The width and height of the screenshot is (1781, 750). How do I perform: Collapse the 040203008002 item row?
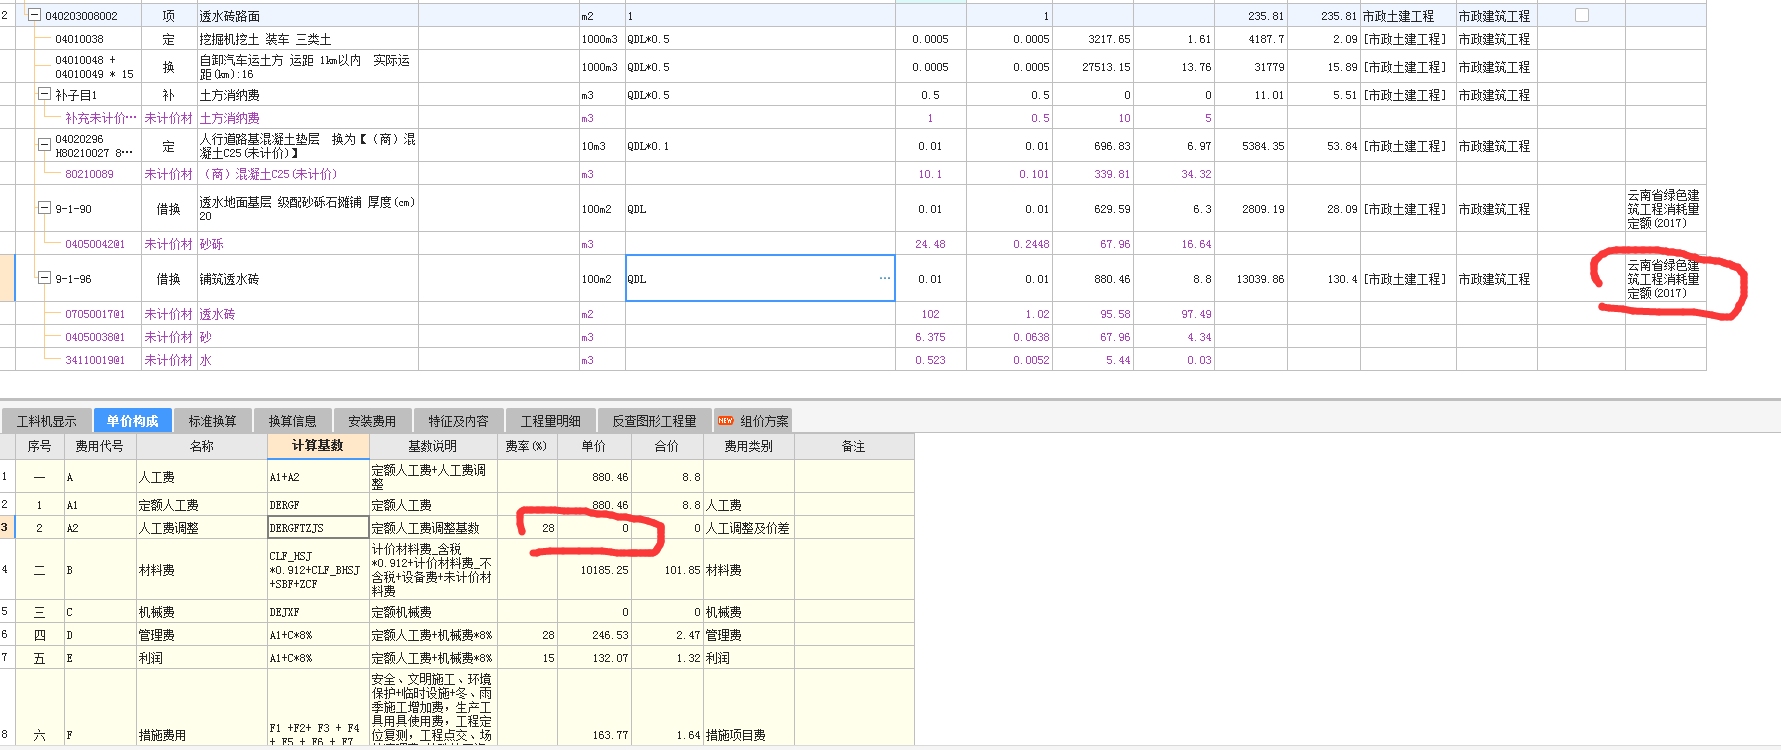point(35,15)
